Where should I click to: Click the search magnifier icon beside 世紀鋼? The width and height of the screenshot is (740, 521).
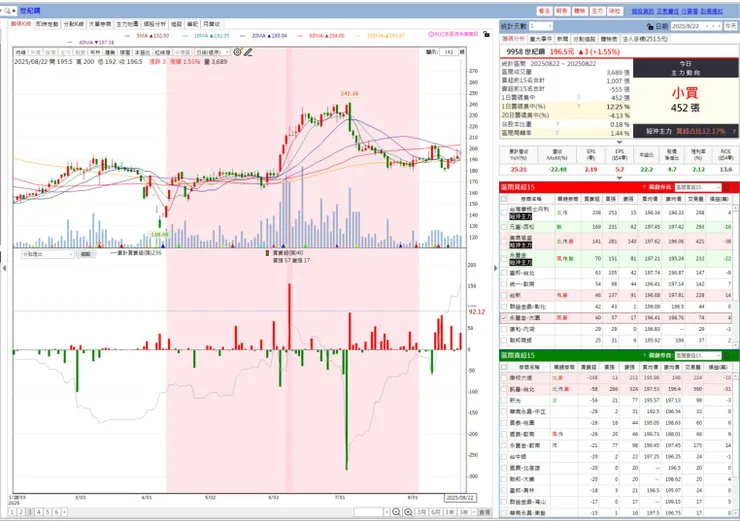point(7,10)
